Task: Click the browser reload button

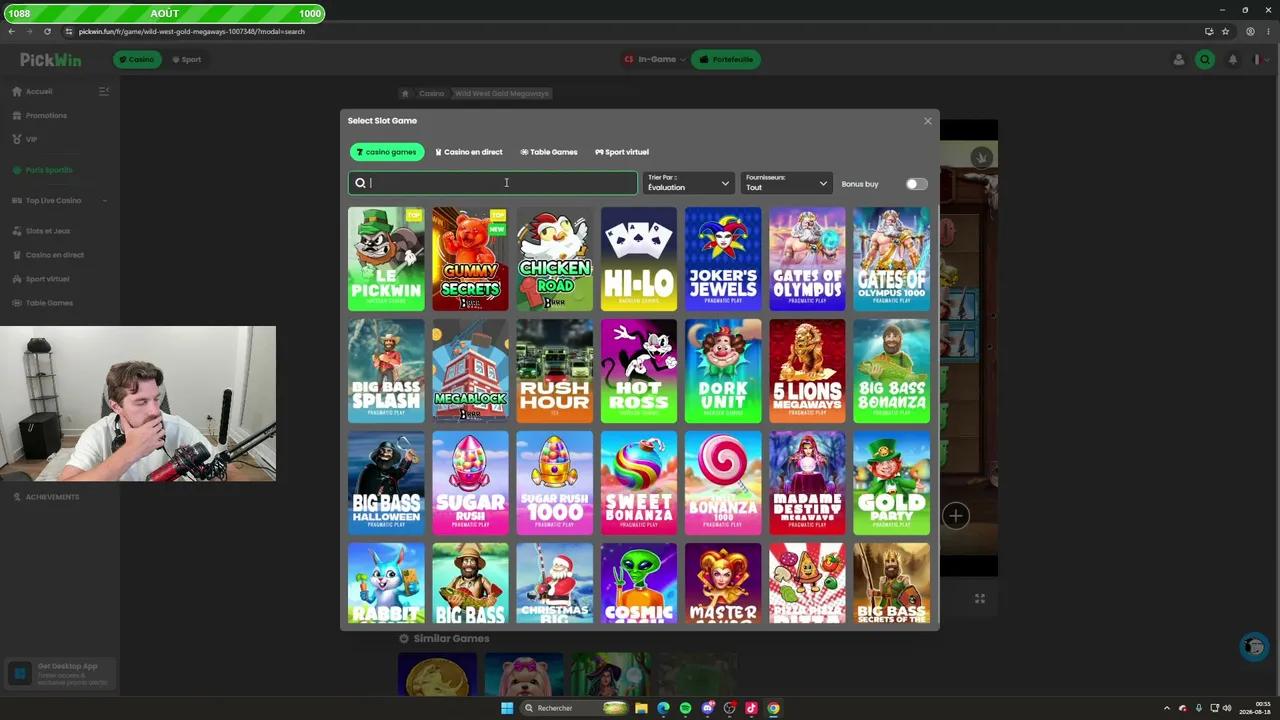Action: point(47,31)
